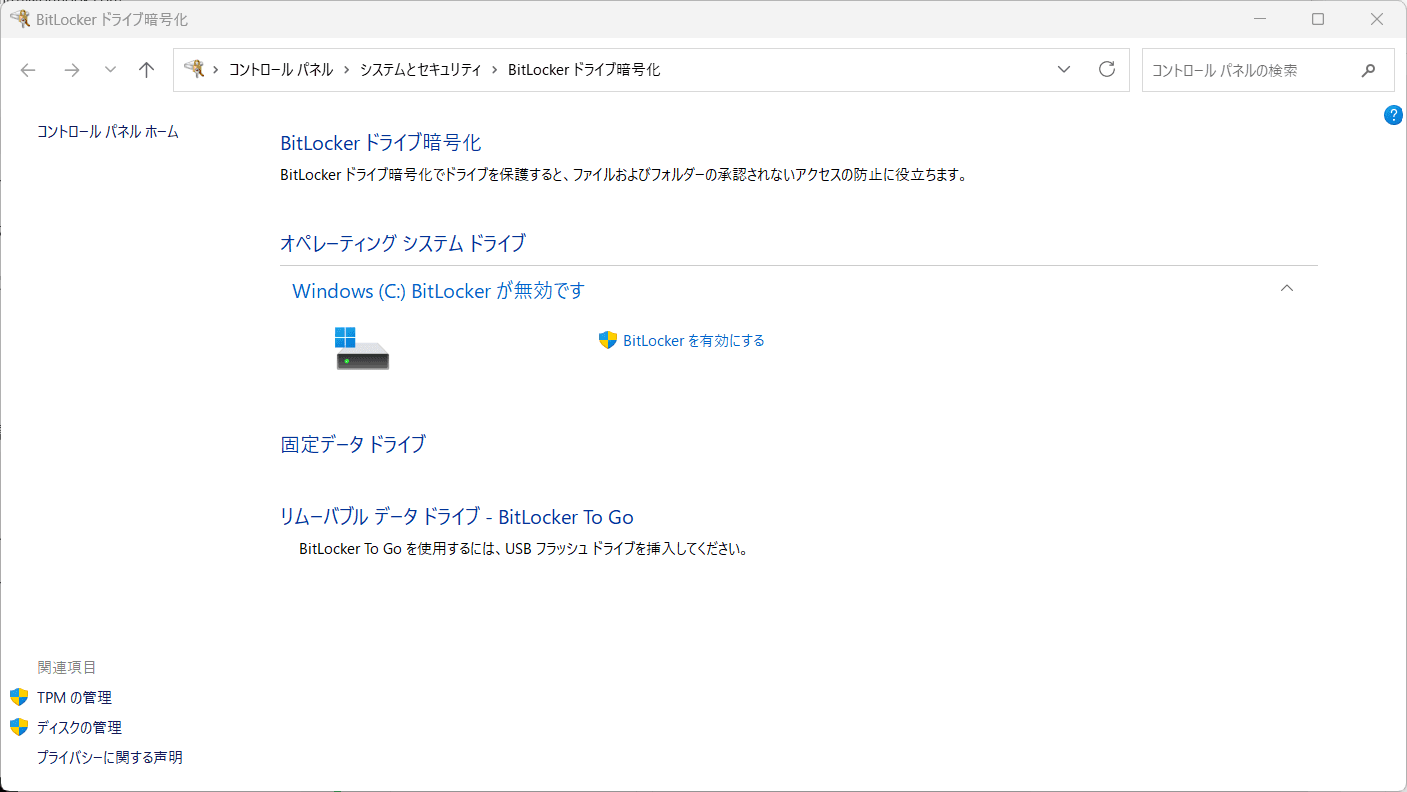The height and width of the screenshot is (792, 1407).
Task: Collapse the Windows (C:) drive section
Action: (x=1287, y=288)
